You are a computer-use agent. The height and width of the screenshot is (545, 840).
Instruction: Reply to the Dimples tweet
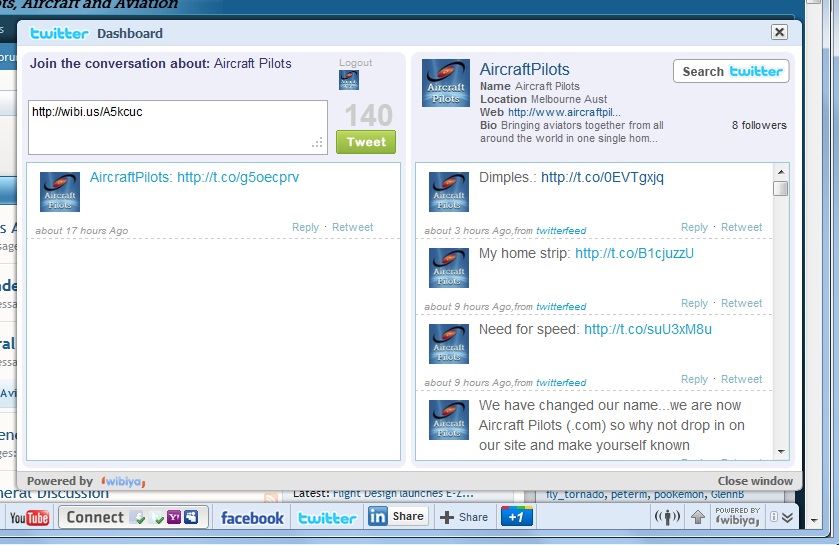[x=694, y=227]
